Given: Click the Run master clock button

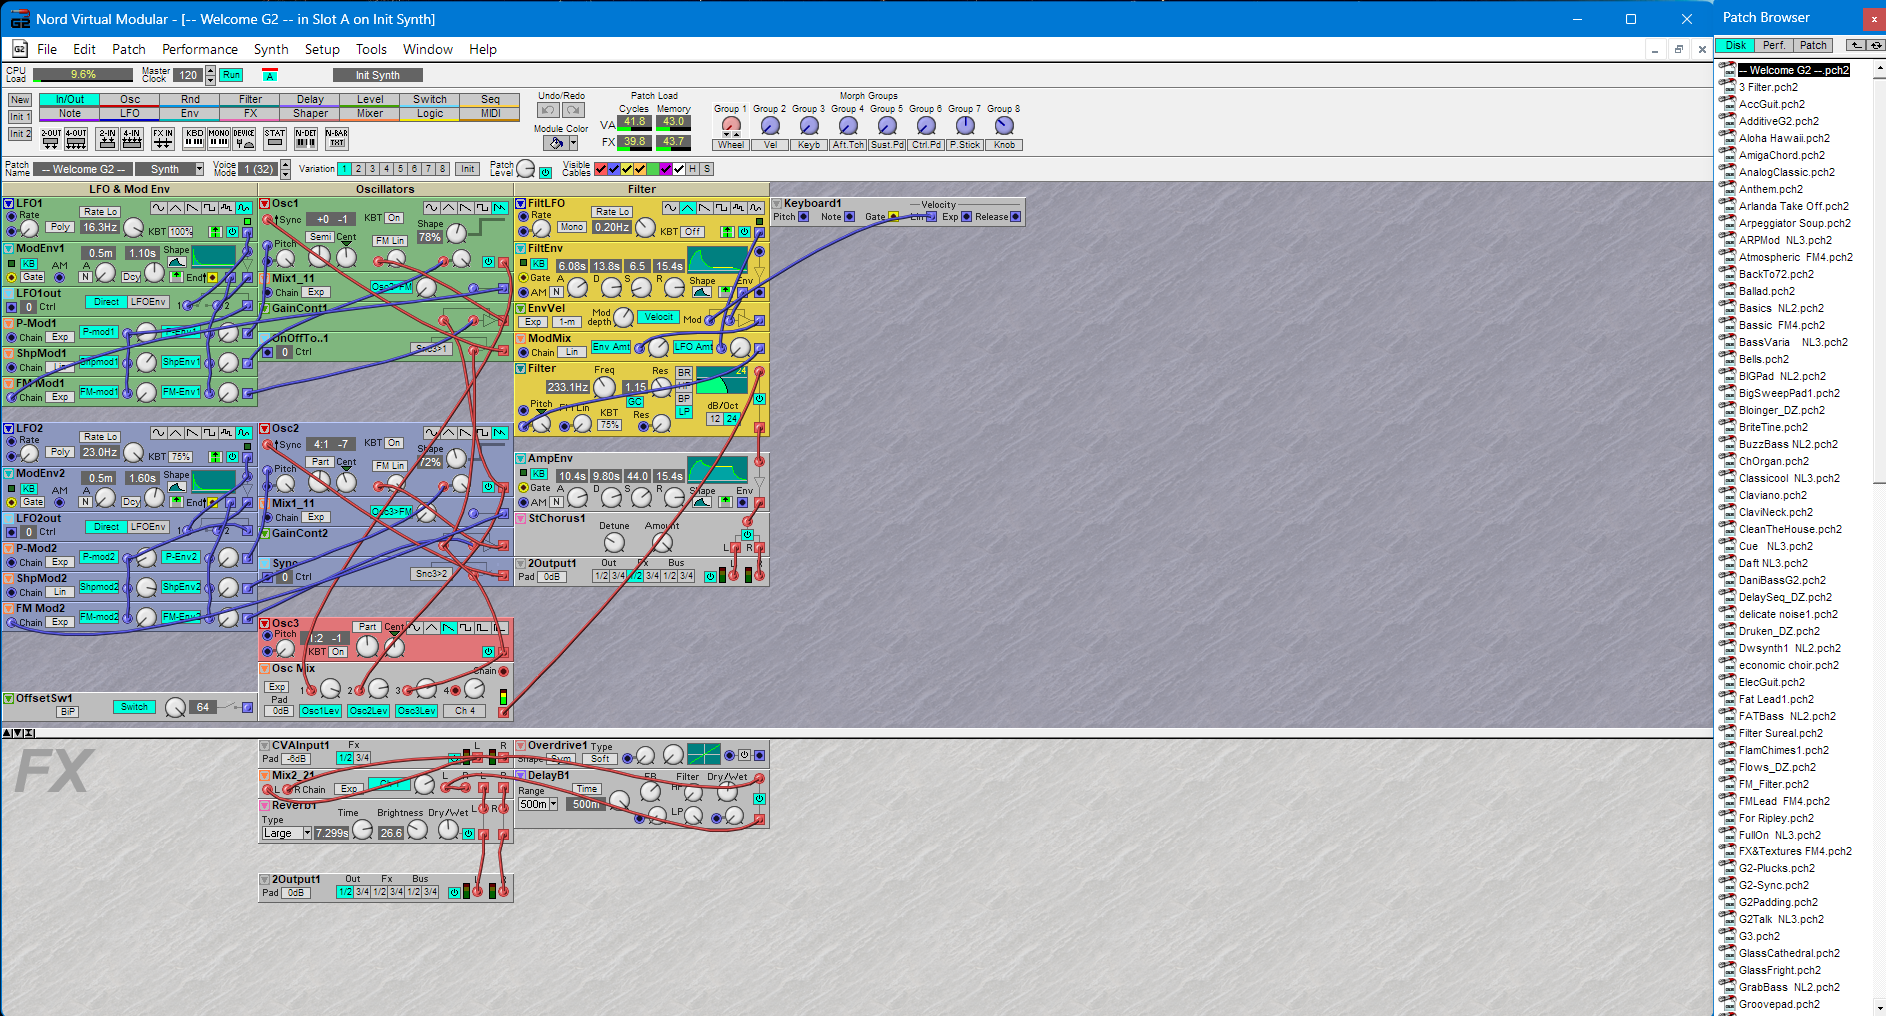Looking at the screenshot, I should coord(231,75).
